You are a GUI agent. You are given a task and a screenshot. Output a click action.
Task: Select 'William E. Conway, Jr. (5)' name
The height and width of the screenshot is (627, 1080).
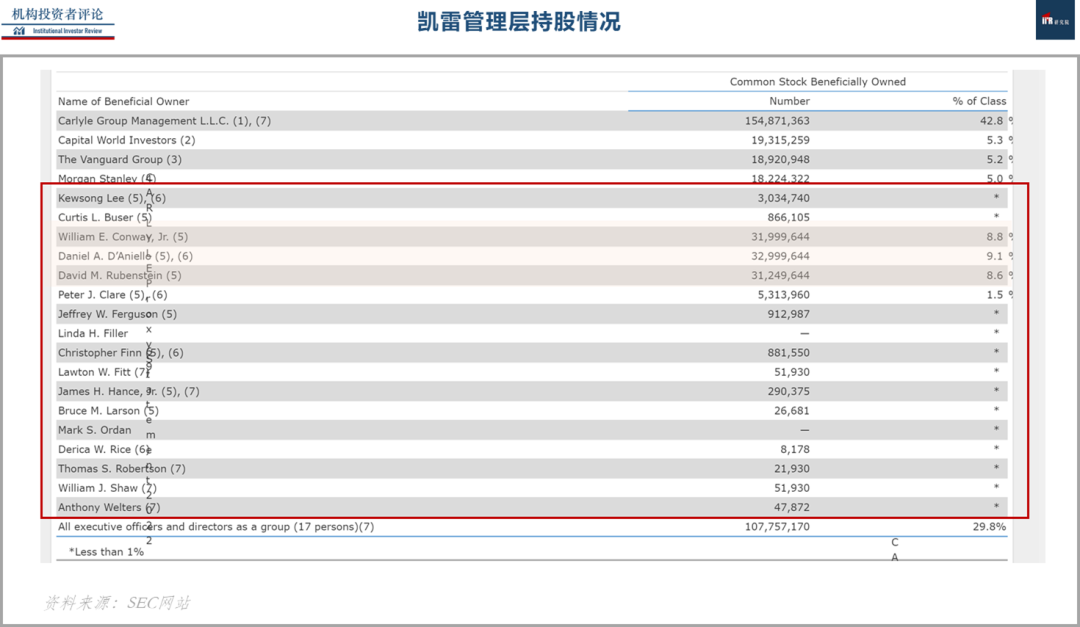click(123, 236)
